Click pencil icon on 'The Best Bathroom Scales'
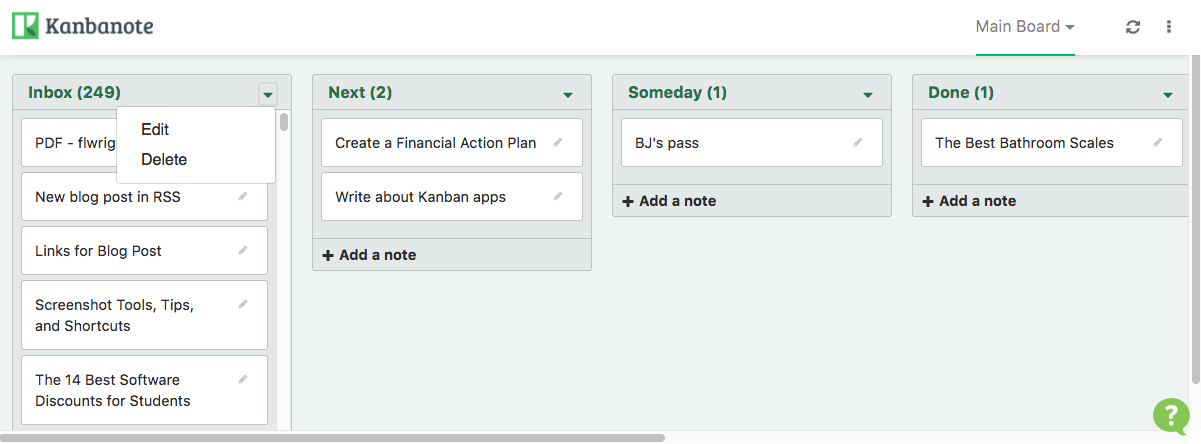This screenshot has width=1201, height=444. pos(1158,143)
